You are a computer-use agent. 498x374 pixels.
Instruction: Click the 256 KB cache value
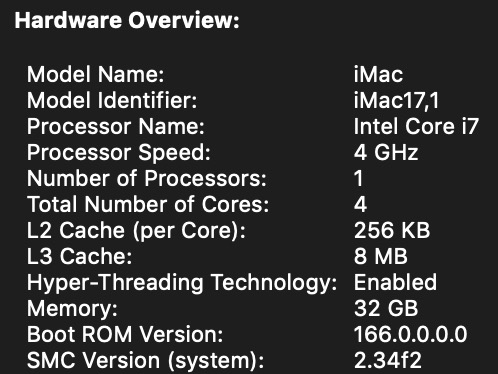tap(392, 230)
